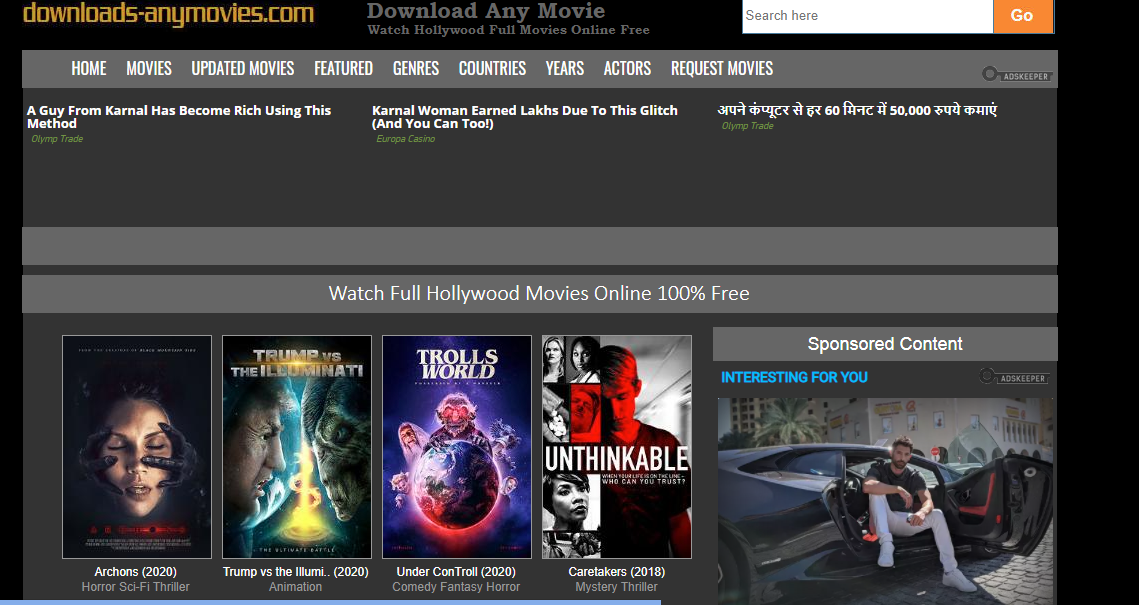1139x605 pixels.
Task: Open the REQUEST MOVIES page
Action: tap(721, 68)
